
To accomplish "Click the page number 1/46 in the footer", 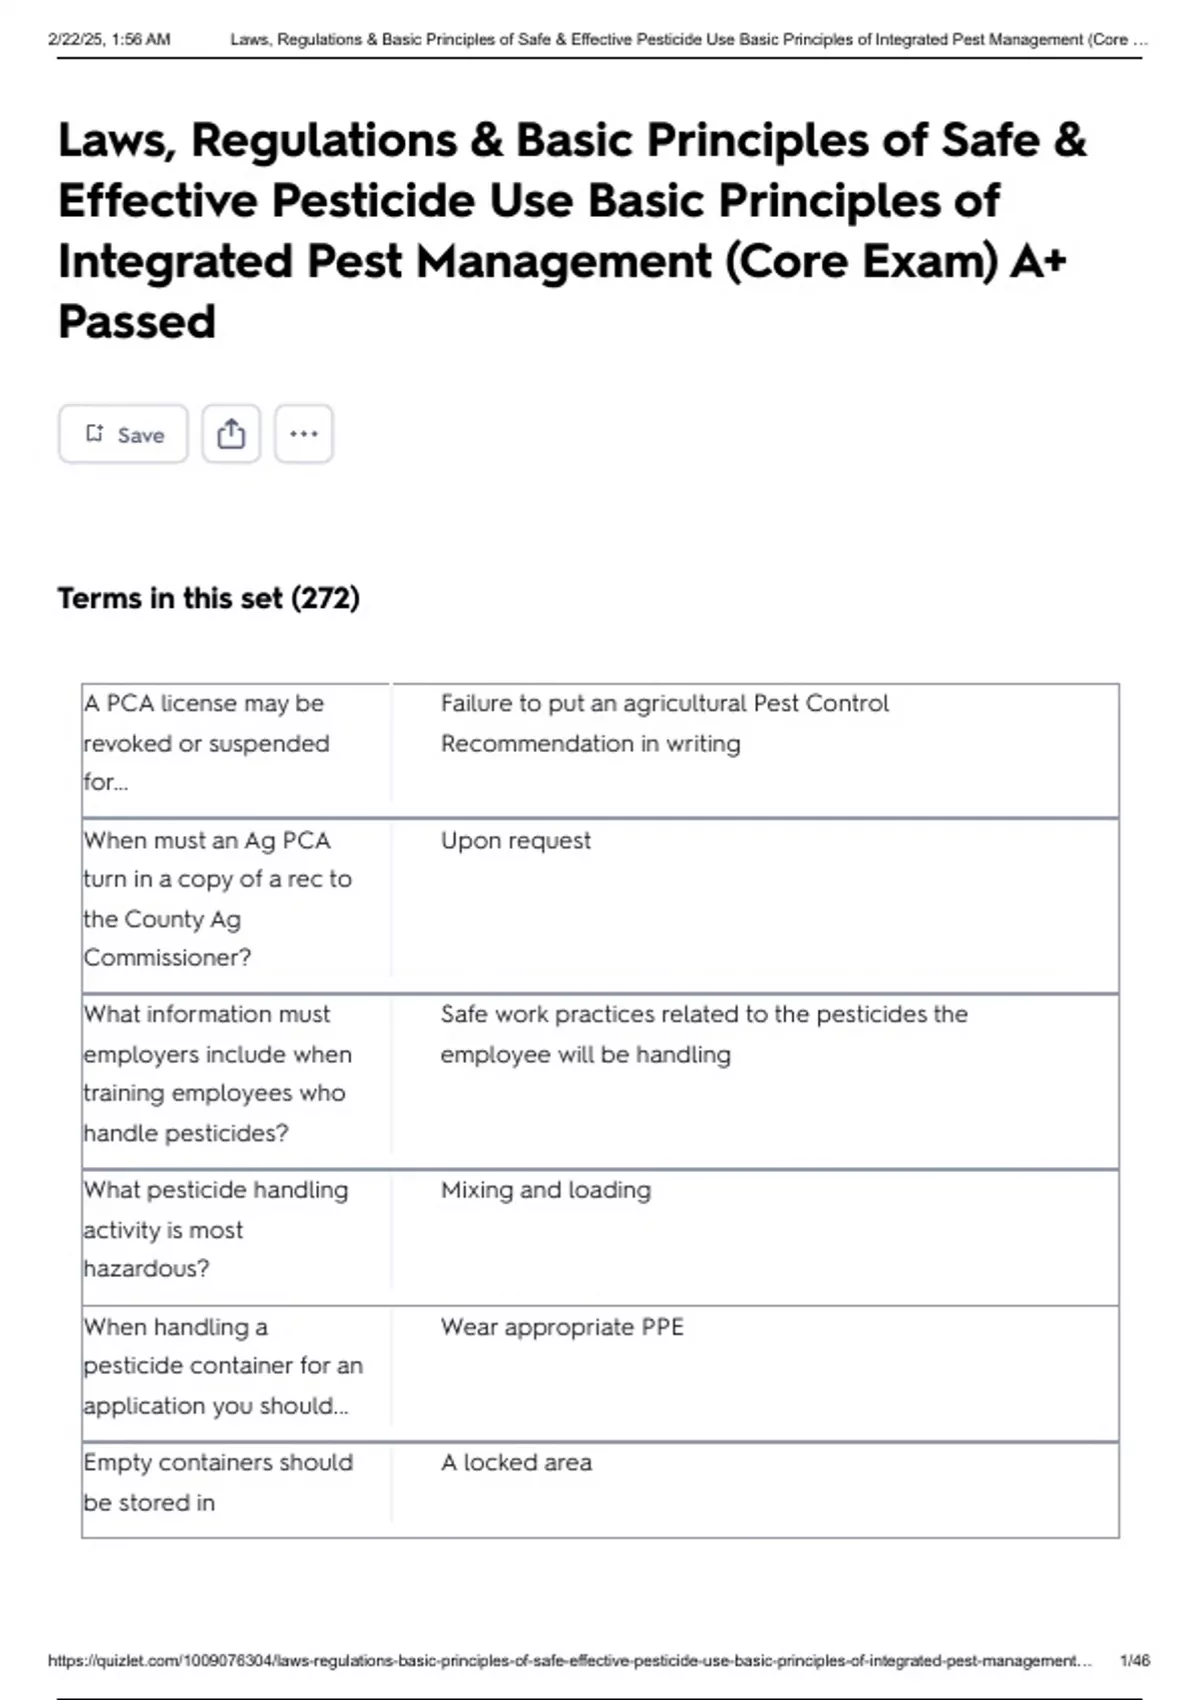I will [x=1134, y=1660].
